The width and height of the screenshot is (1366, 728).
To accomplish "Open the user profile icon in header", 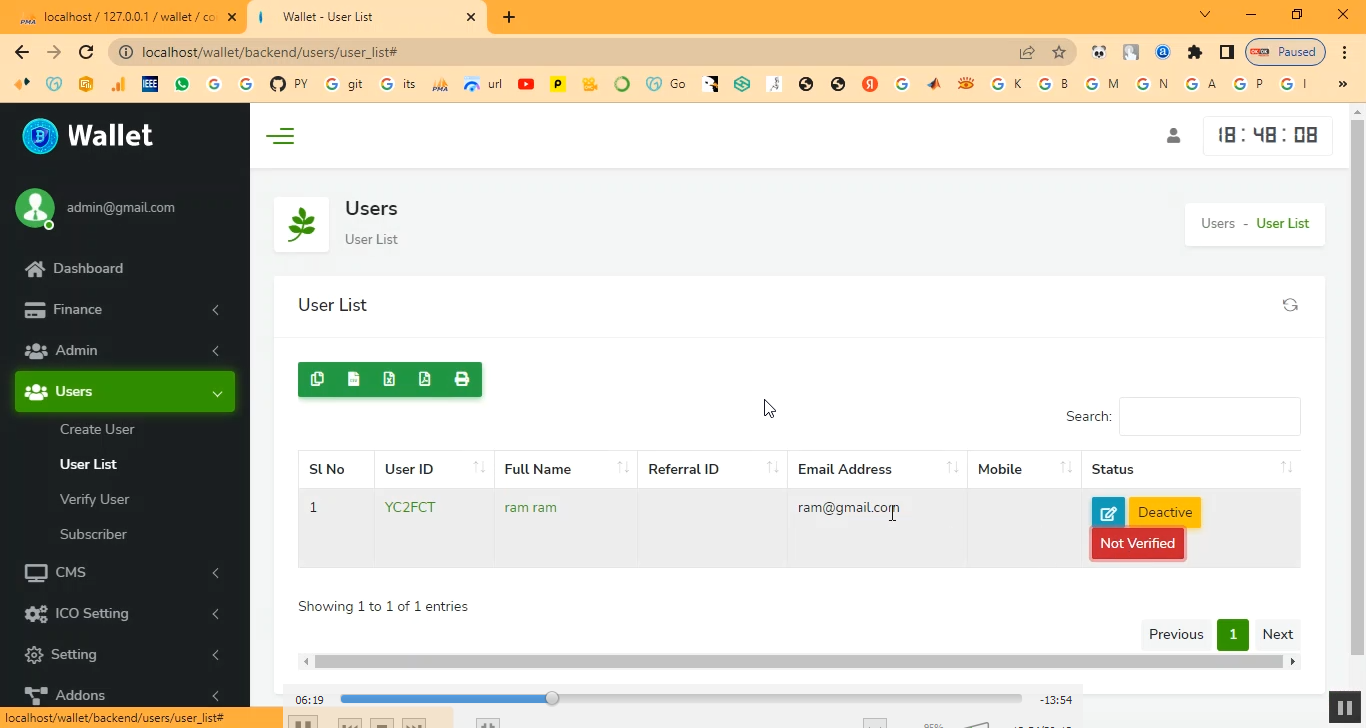I will click(1173, 136).
